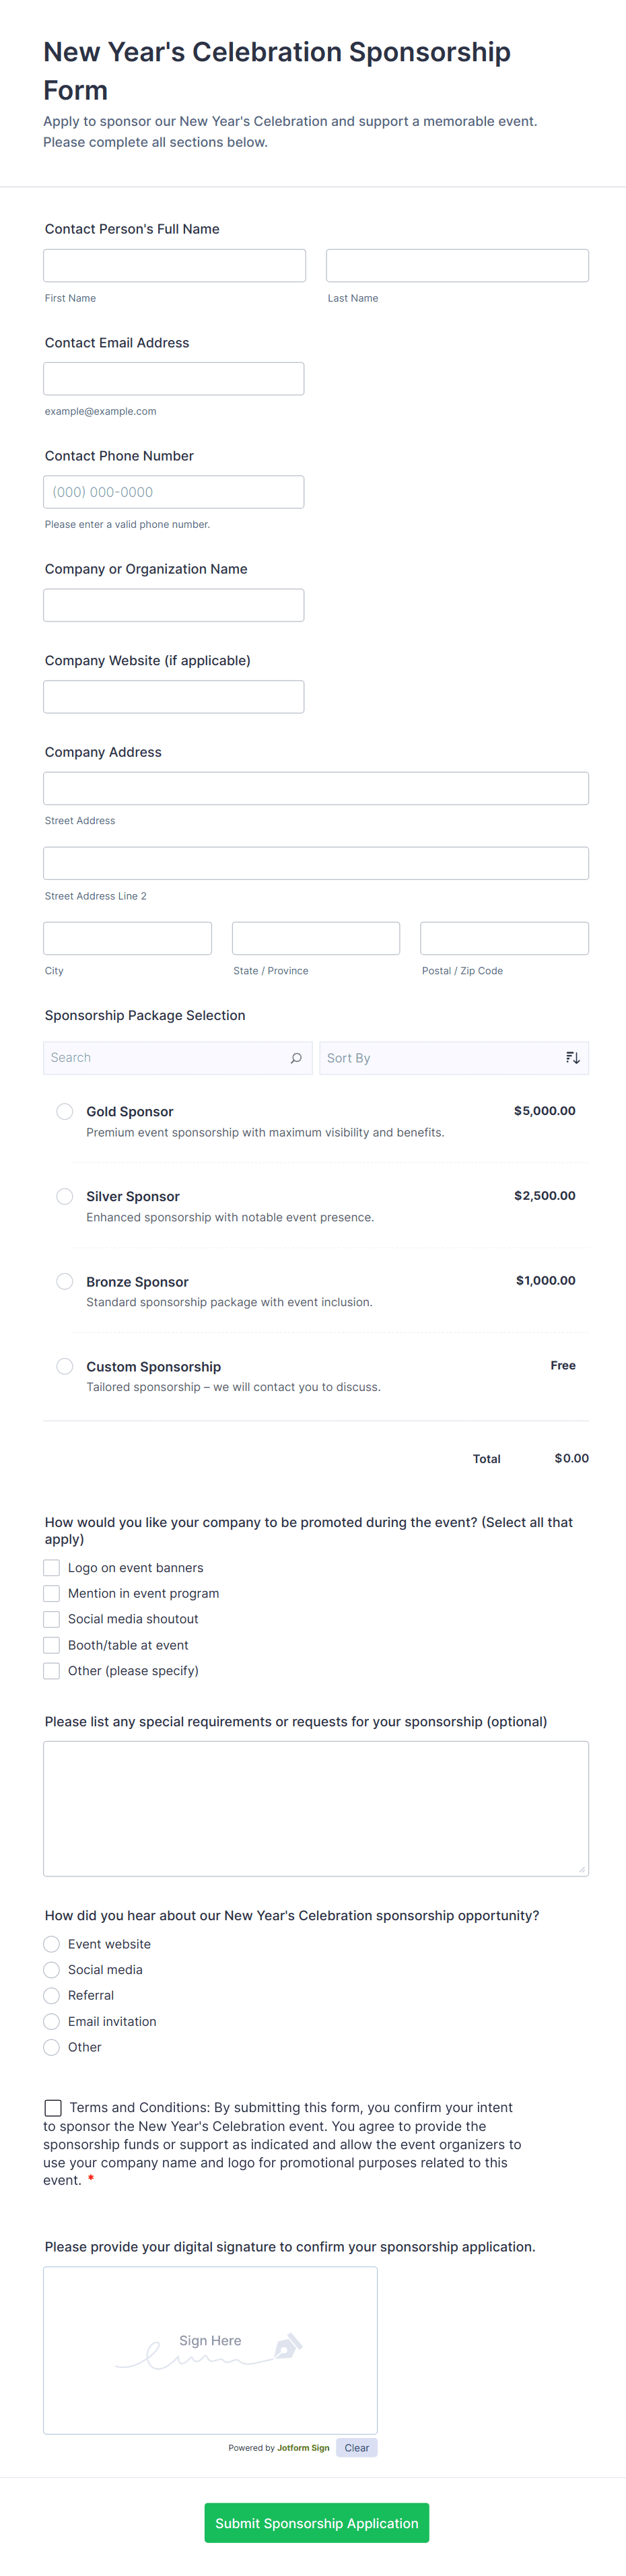The height and width of the screenshot is (2576, 626).
Task: Clear the signature field
Action: (x=357, y=2448)
